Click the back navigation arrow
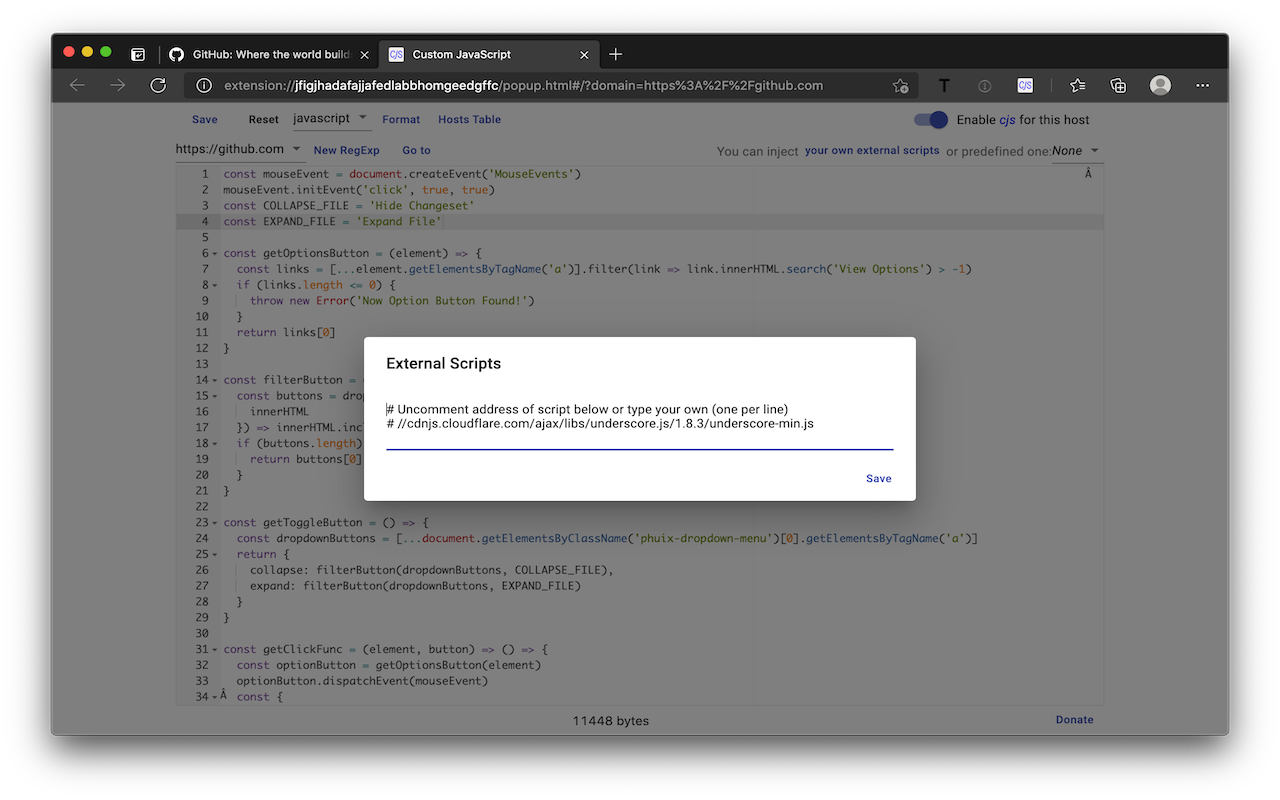1280x800 pixels. [x=77, y=86]
